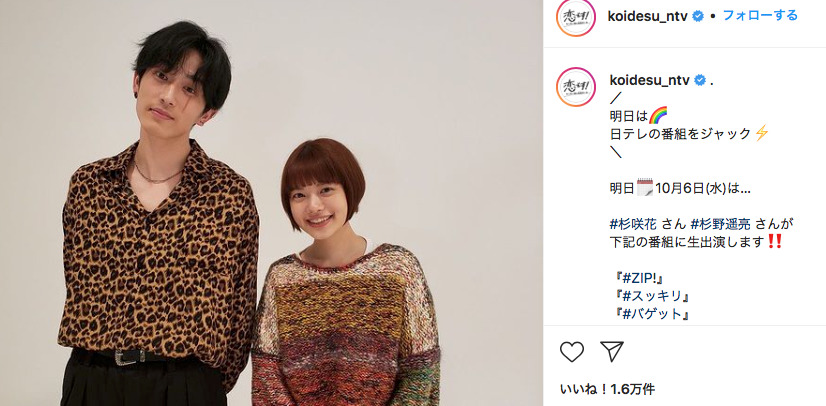Open the #杉咲花 hashtag
This screenshot has height=406, width=826.
point(633,224)
